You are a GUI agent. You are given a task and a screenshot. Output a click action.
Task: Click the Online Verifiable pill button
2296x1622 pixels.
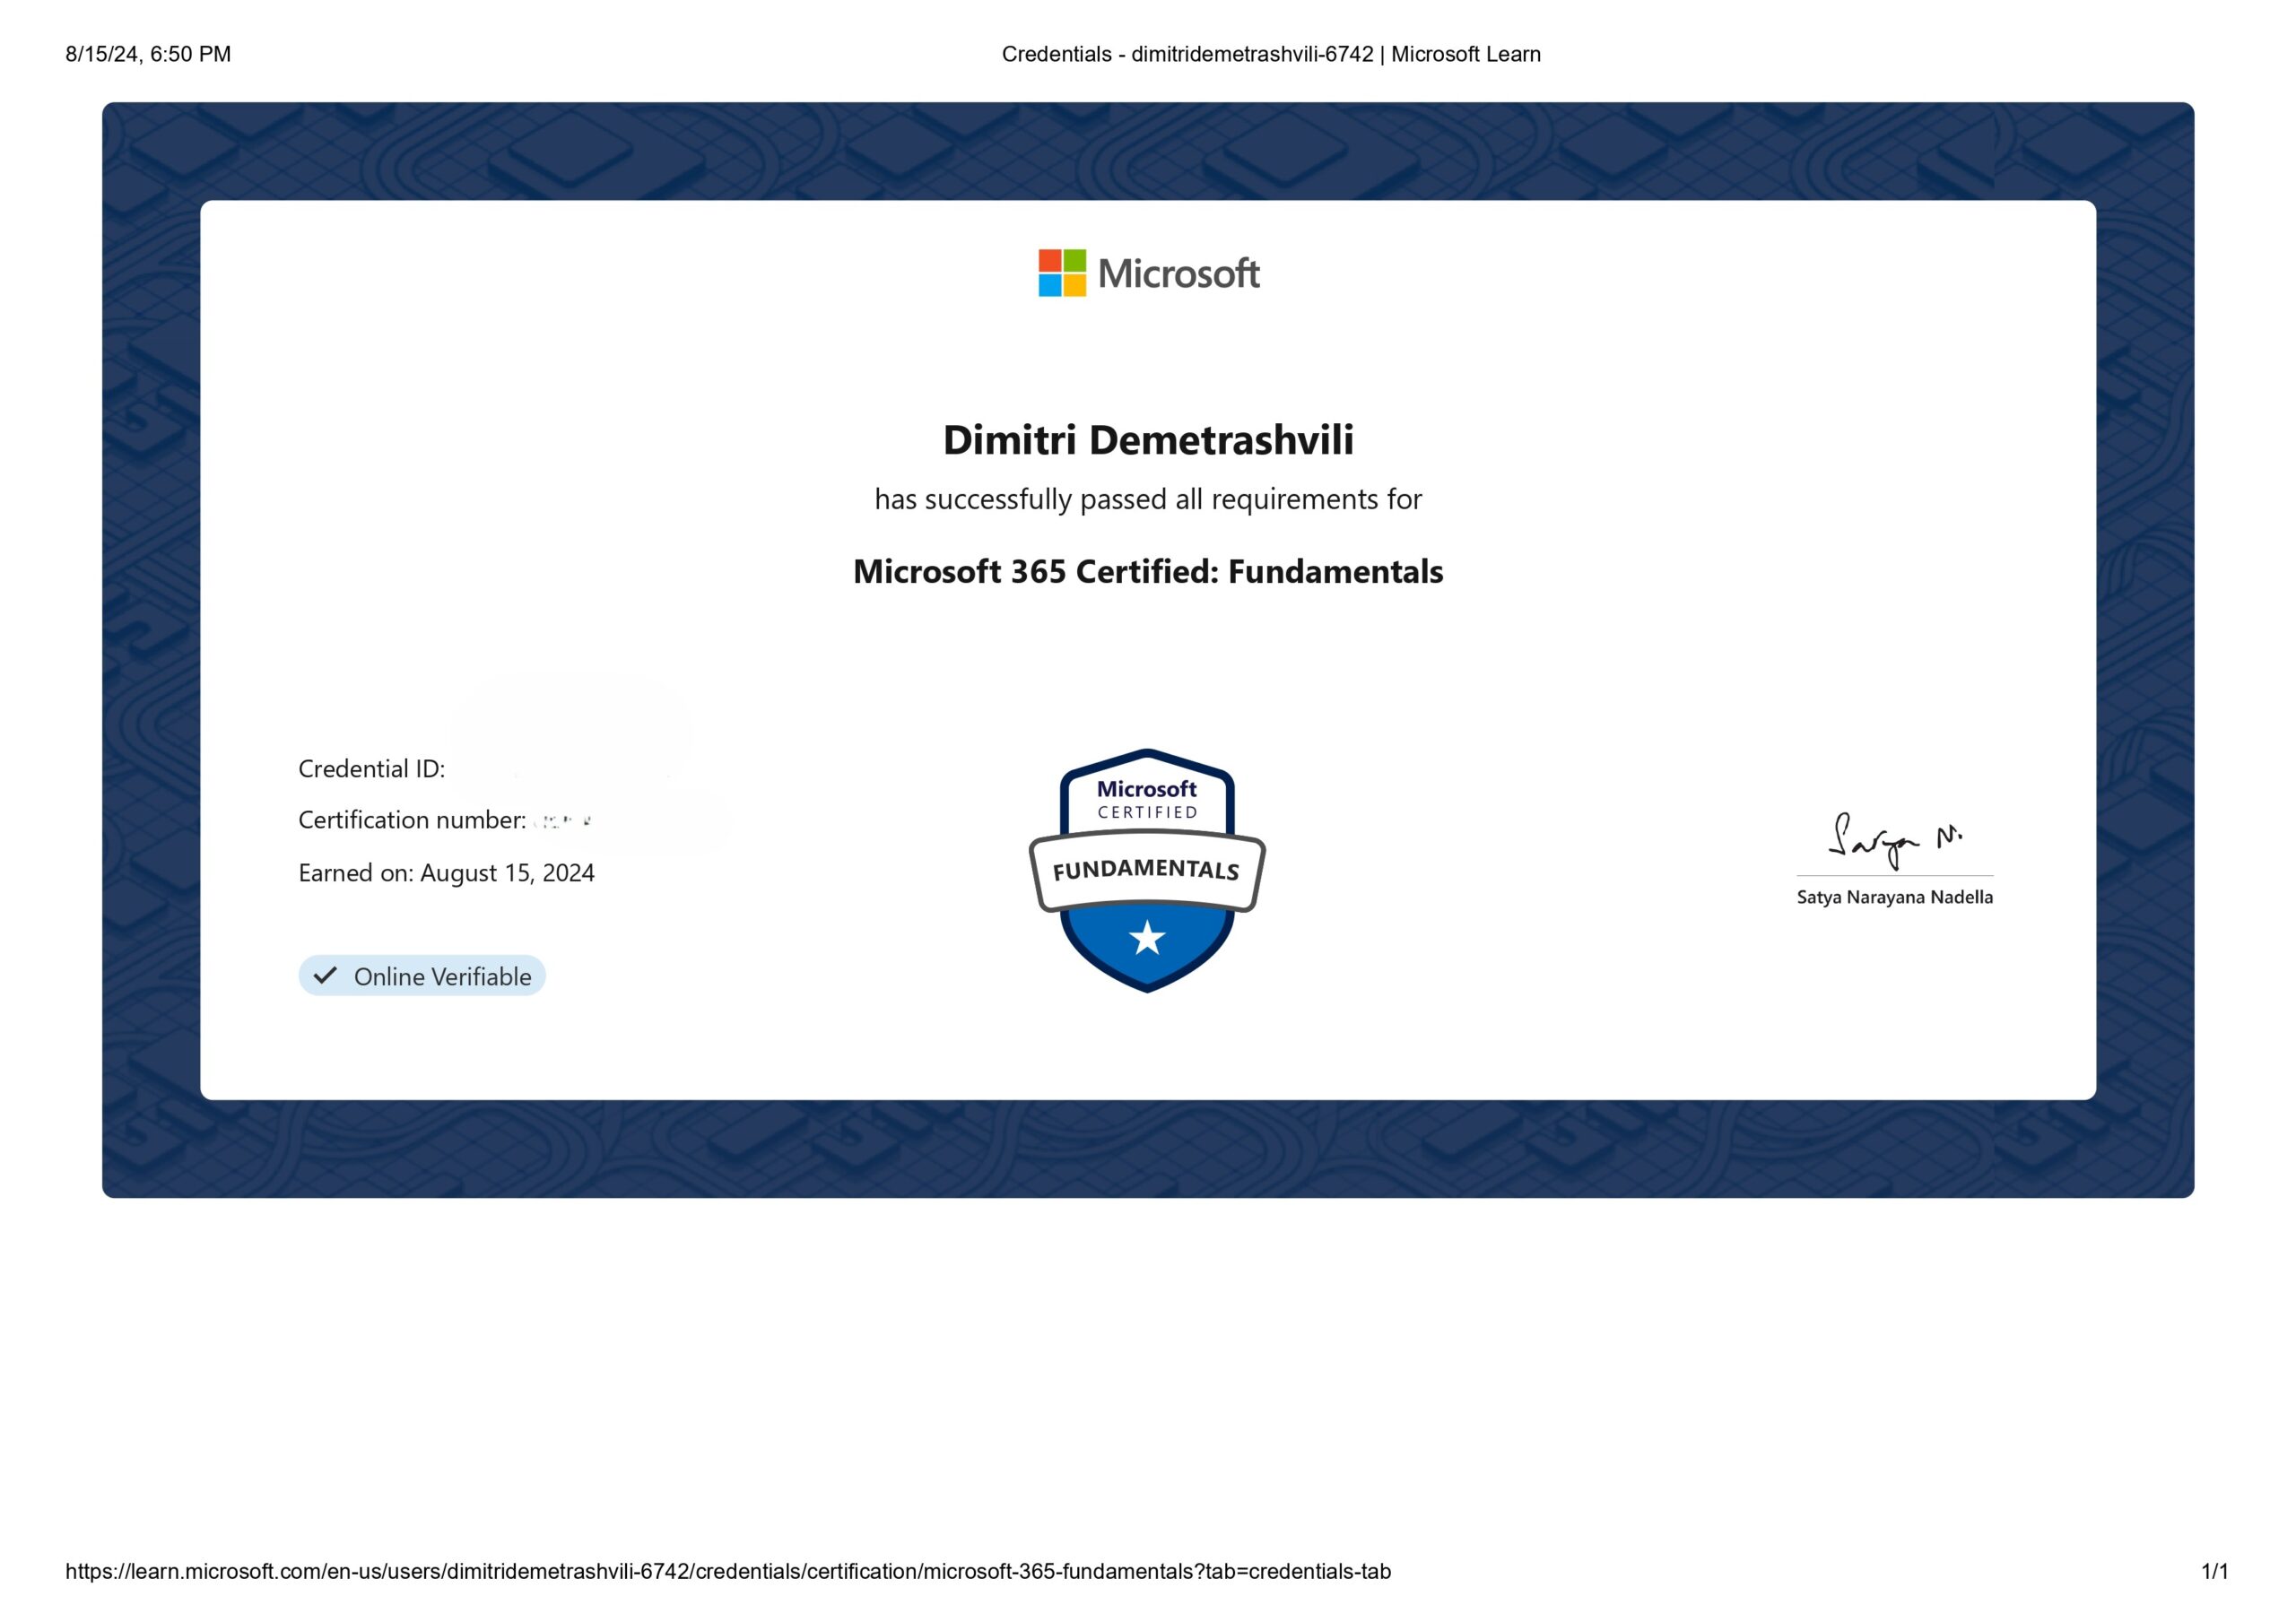(x=422, y=976)
